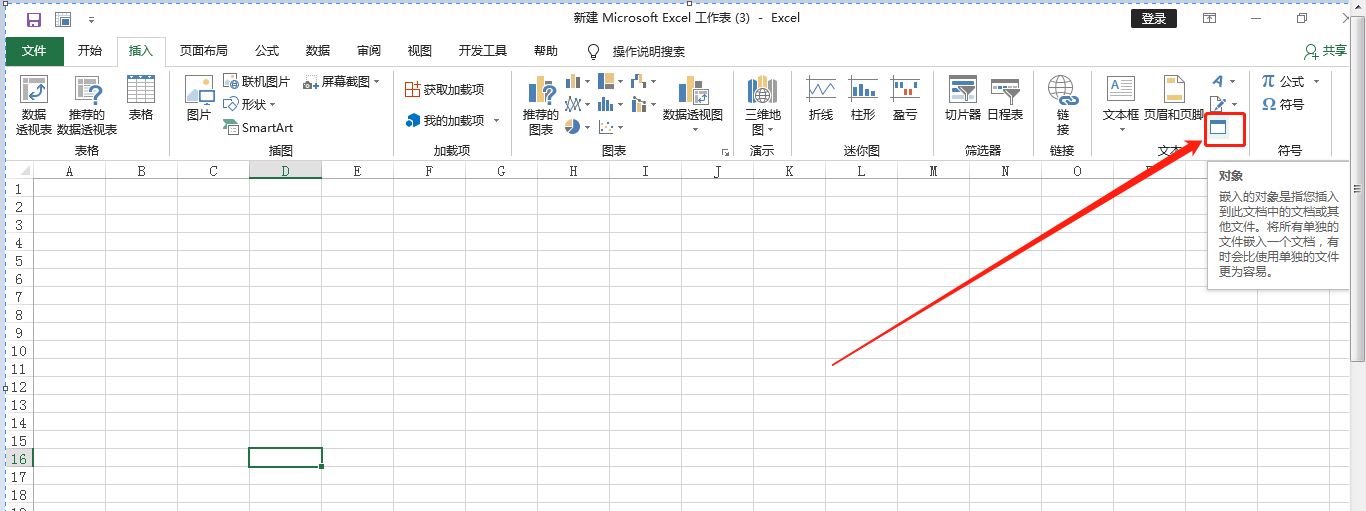Image resolution: width=1366 pixels, height=511 pixels.
Task: Select row header 16
Action: click(x=18, y=458)
